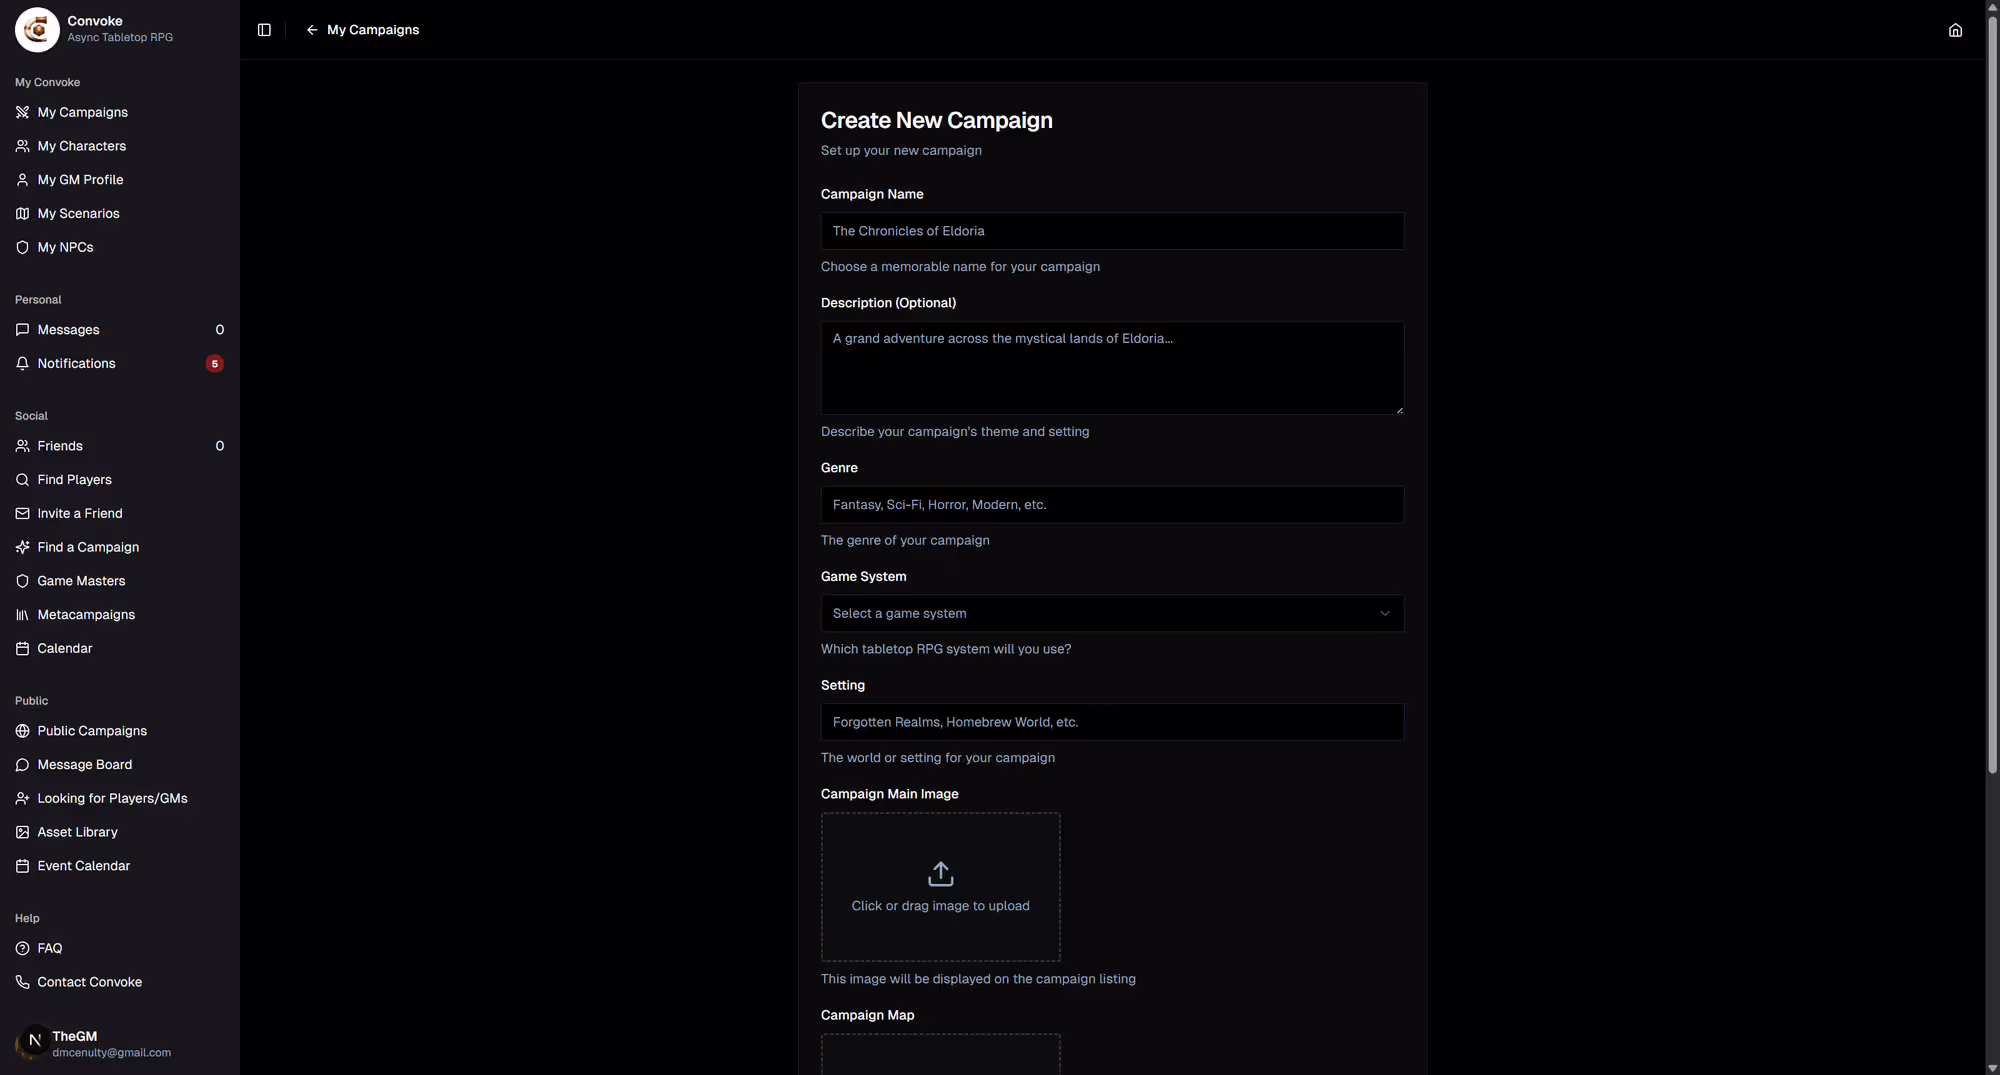
Task: Click the upload arrow icon in Main Image
Action: pos(940,874)
